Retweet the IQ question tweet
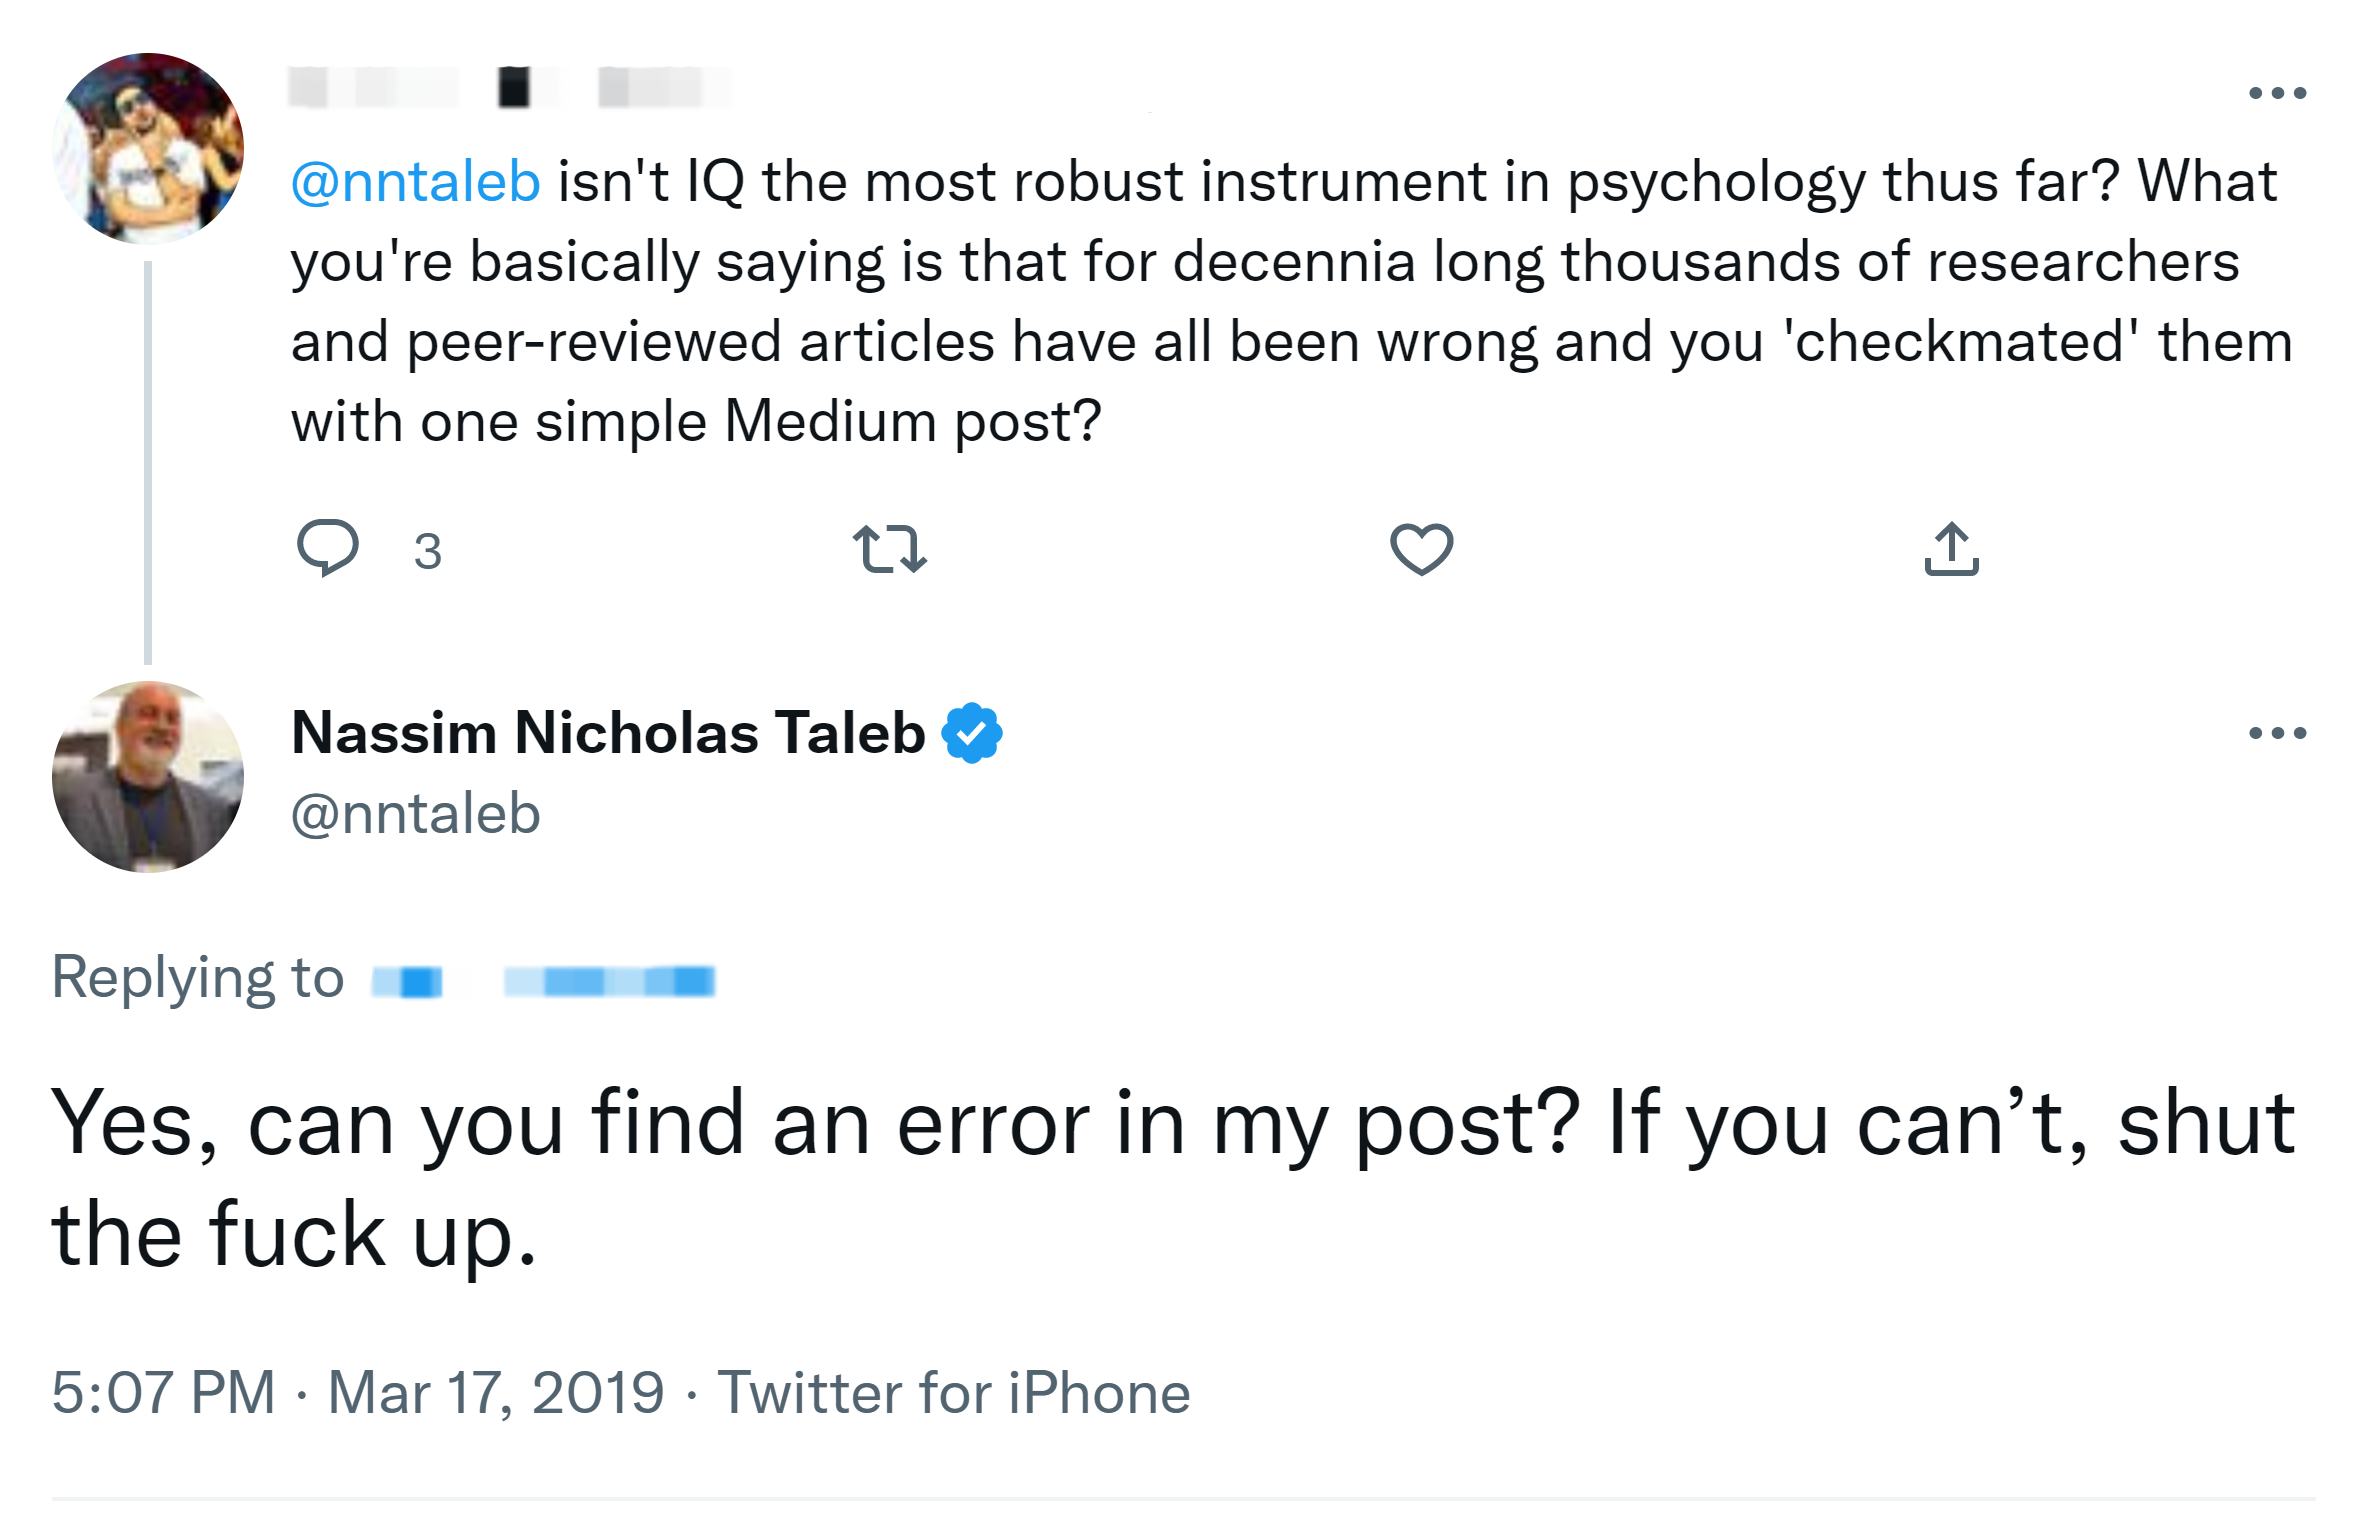Viewport: 2360px width, 1529px height. 889,549
